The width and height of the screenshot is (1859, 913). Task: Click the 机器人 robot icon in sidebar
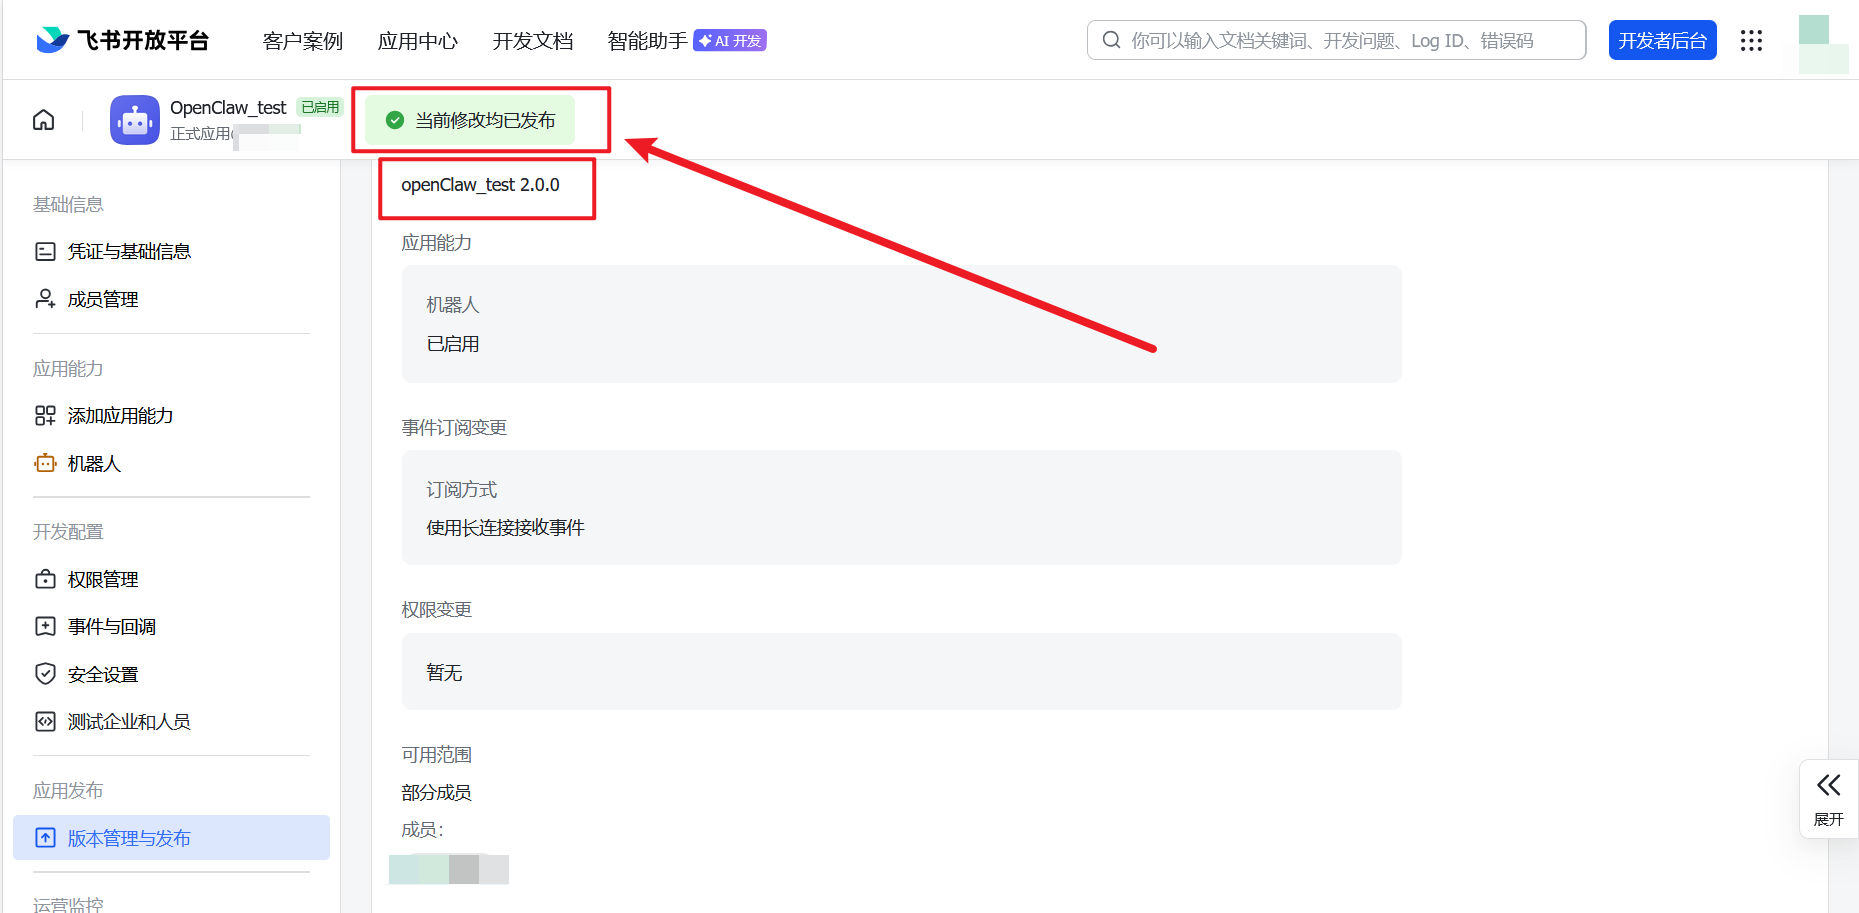[x=46, y=463]
